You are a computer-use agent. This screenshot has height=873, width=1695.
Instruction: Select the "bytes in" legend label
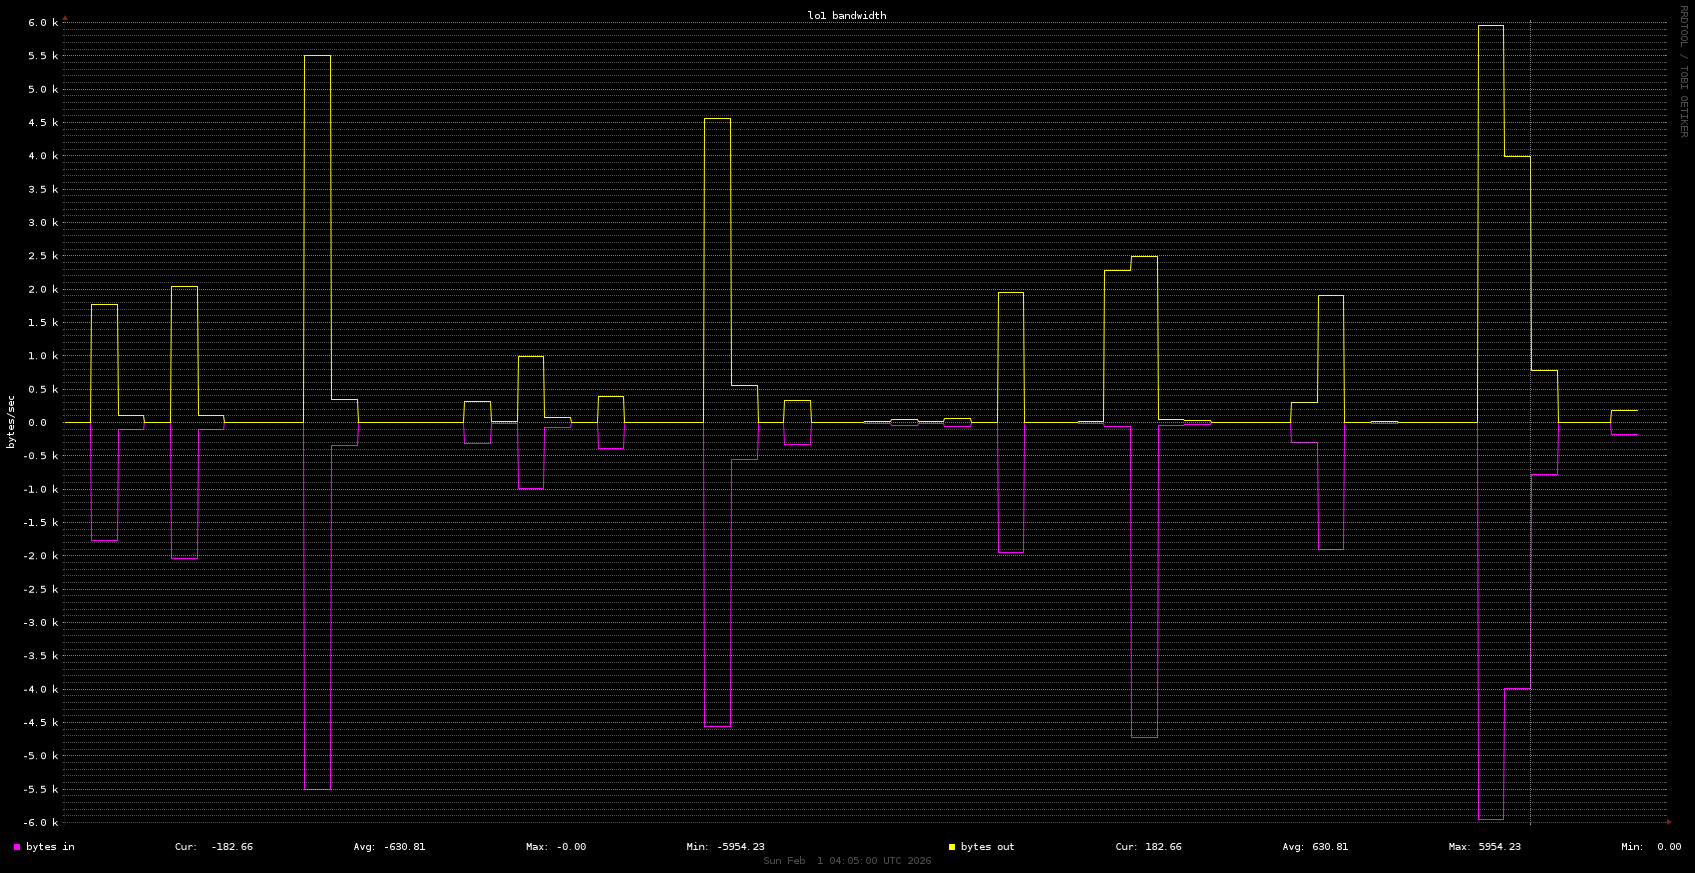tap(50, 847)
